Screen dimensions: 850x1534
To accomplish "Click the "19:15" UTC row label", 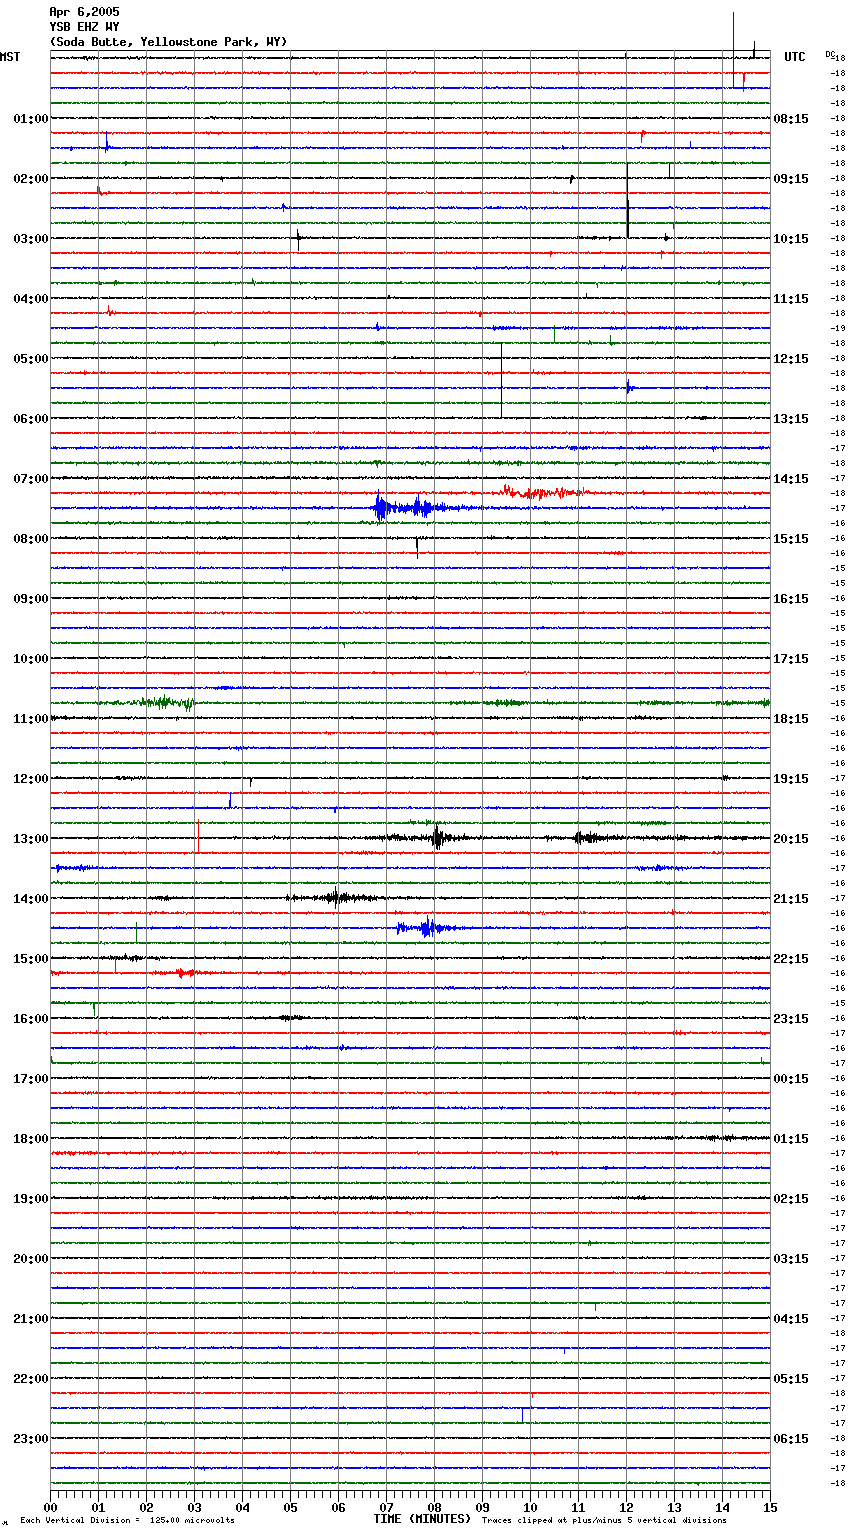I will 791,779.
